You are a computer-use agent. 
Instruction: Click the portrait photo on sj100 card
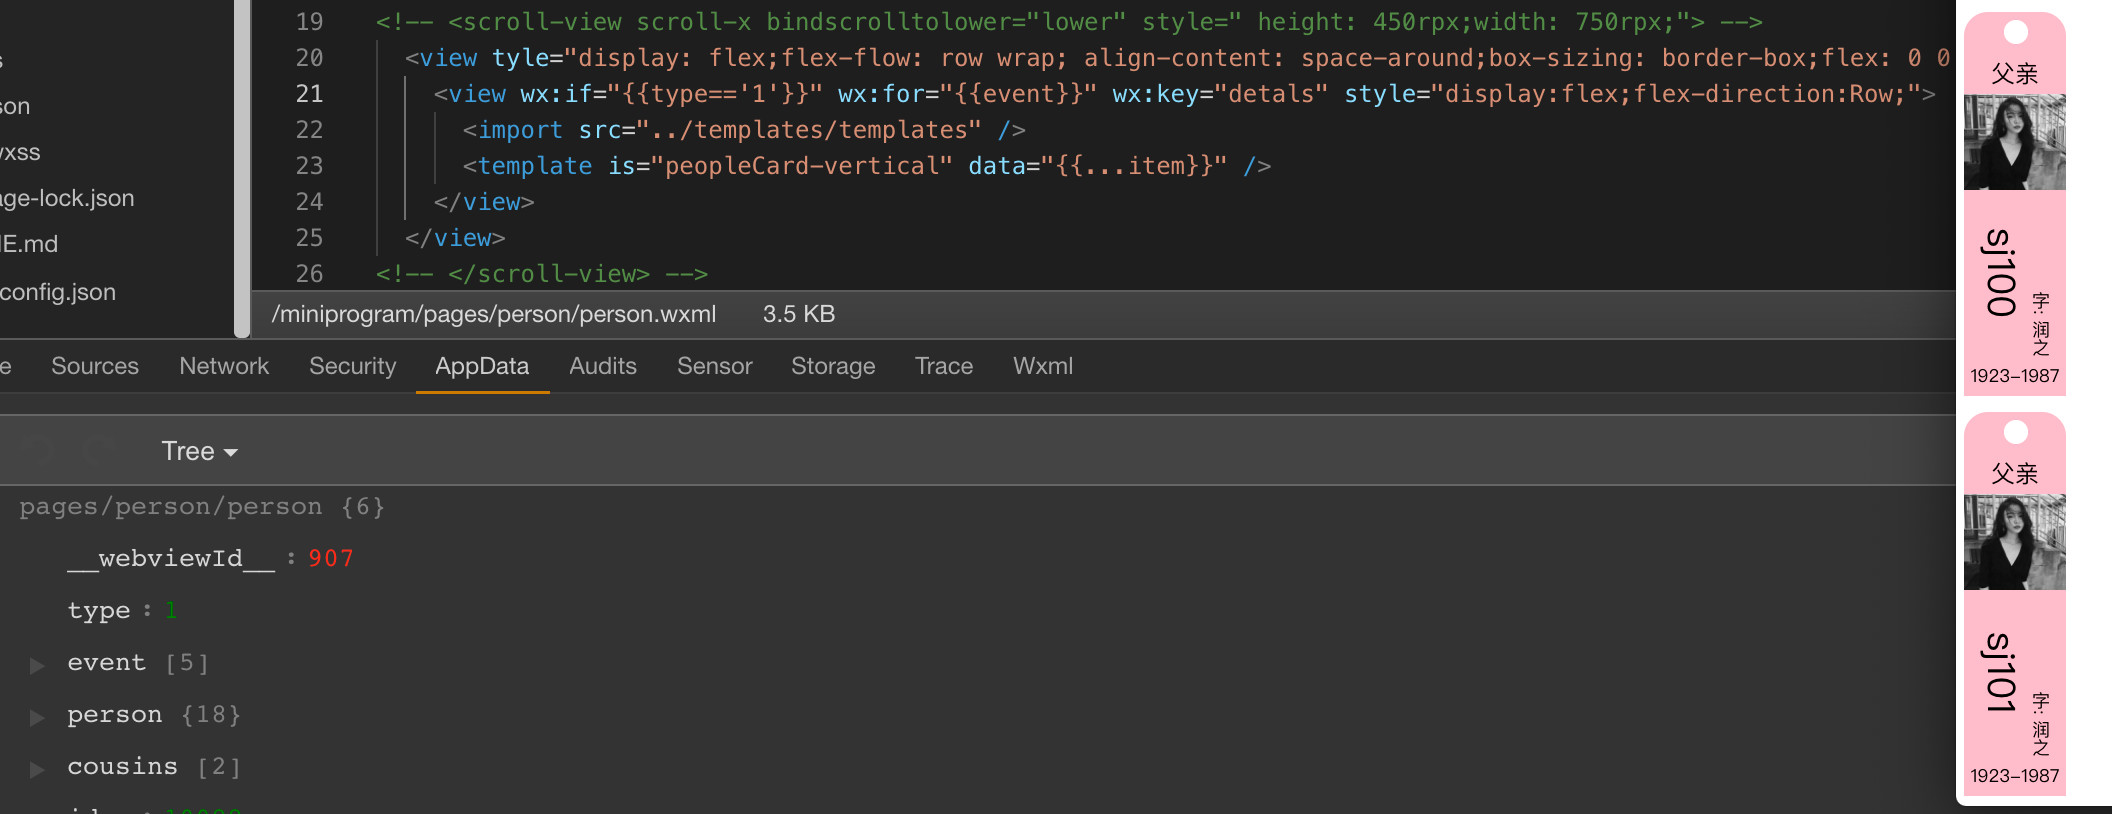(2014, 142)
